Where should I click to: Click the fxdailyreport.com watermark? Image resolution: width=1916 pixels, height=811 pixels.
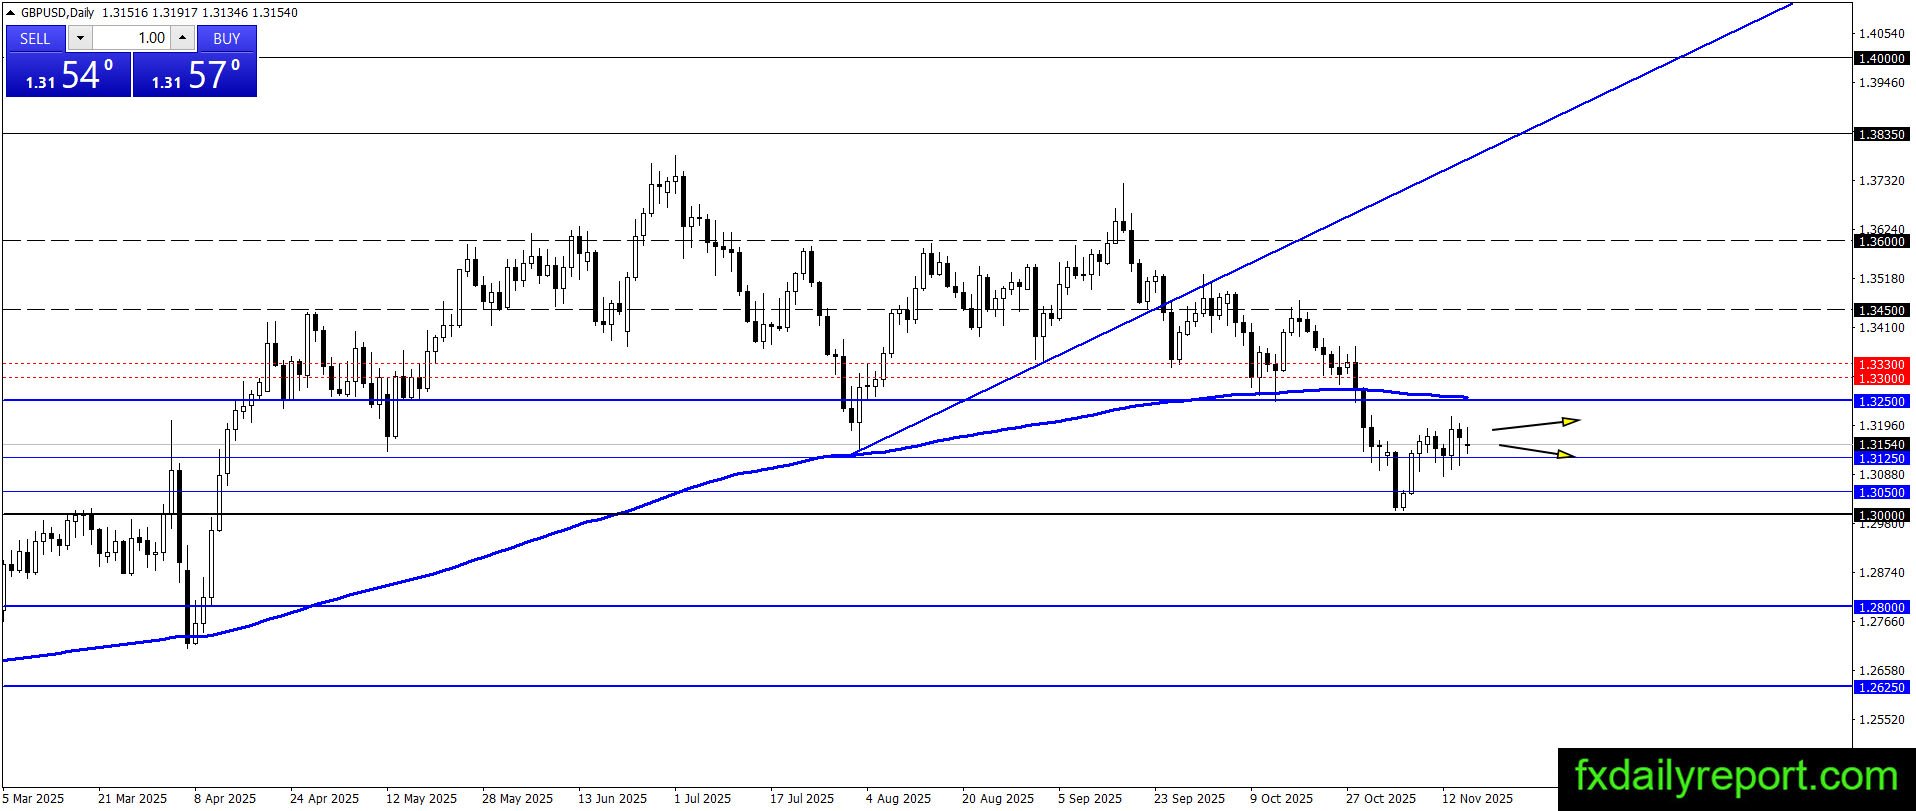[1736, 777]
